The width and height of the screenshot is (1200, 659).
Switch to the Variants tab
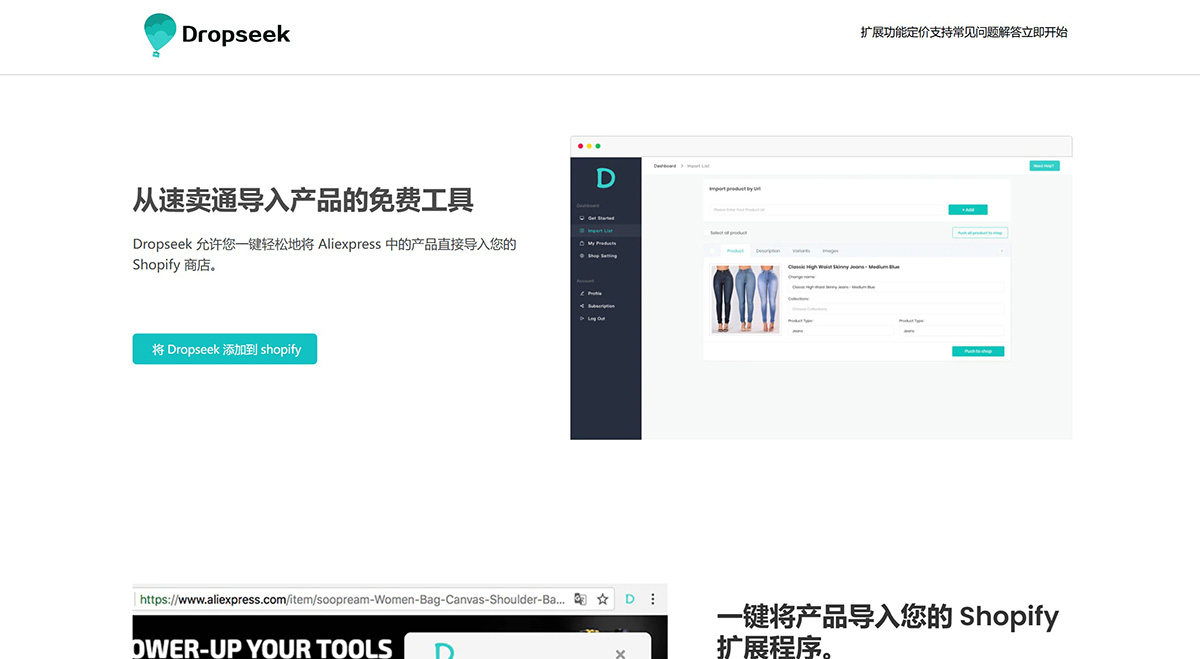pos(801,251)
